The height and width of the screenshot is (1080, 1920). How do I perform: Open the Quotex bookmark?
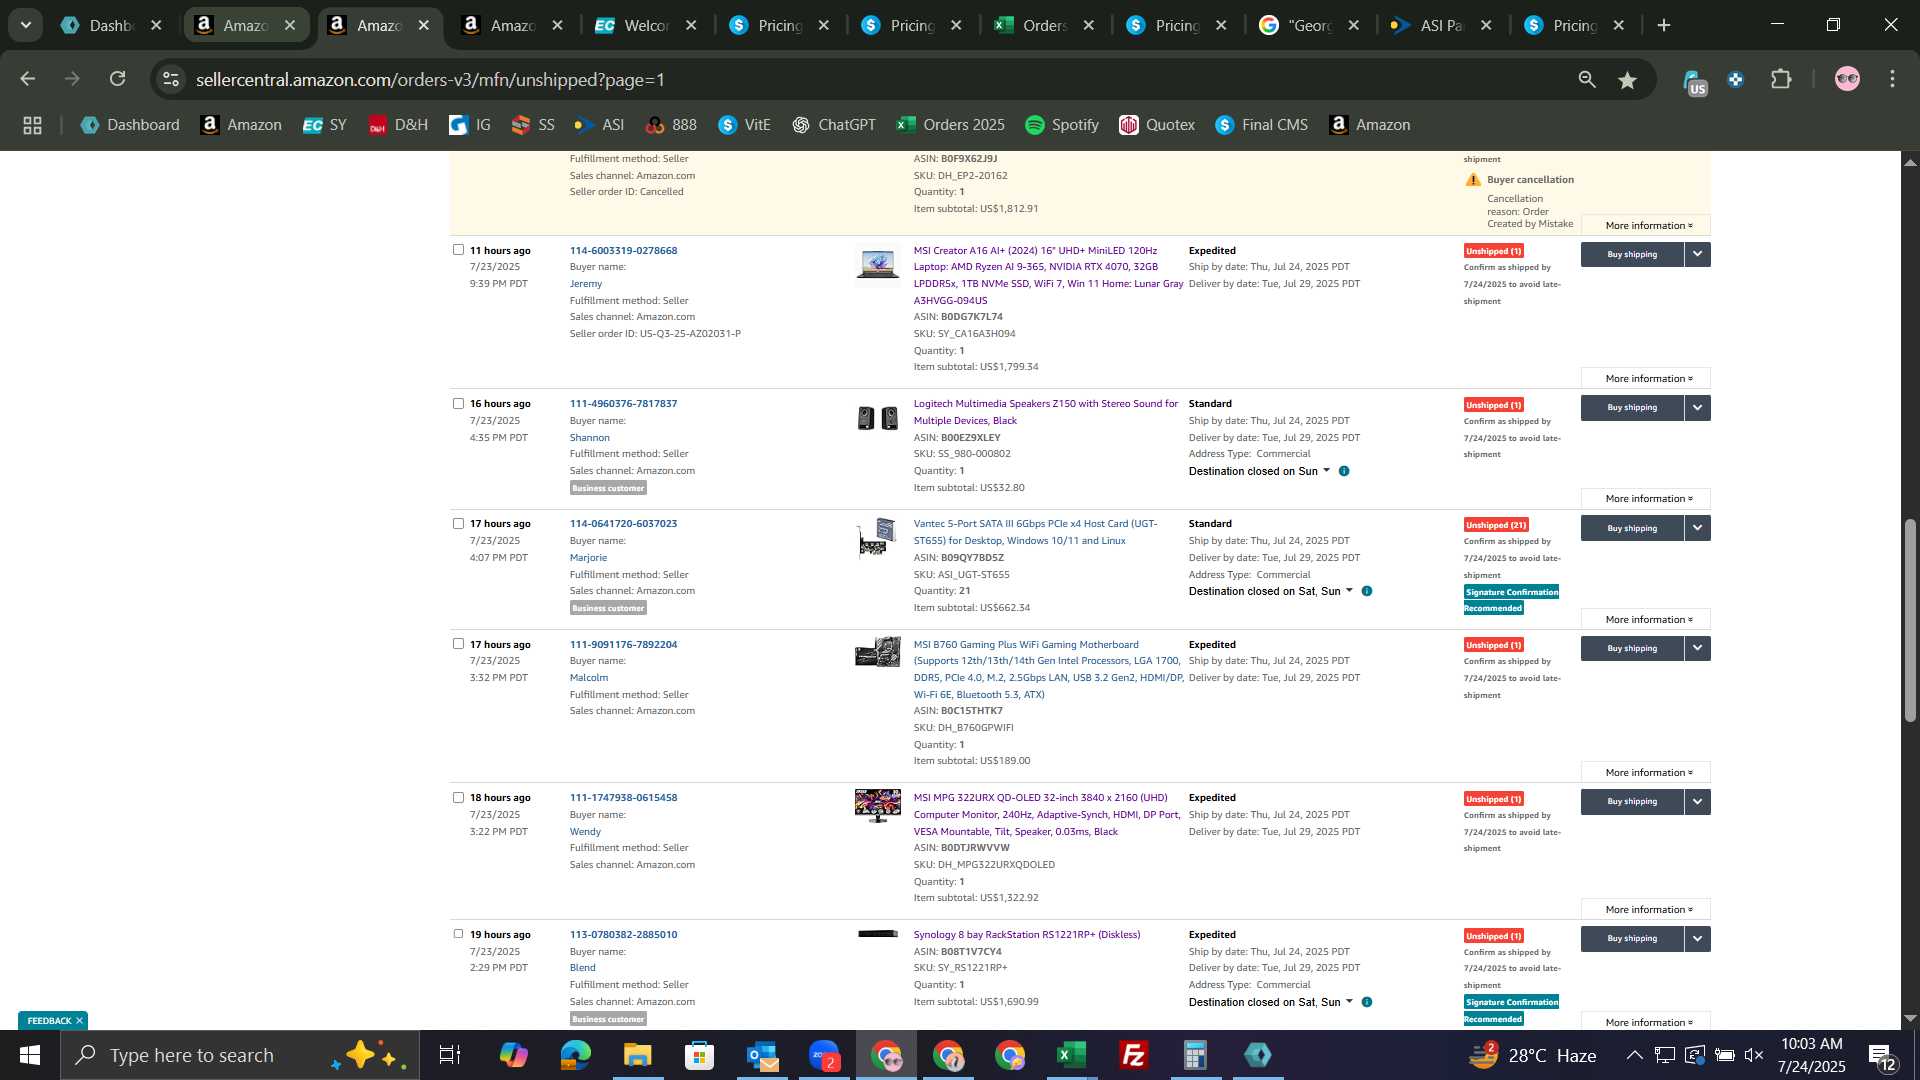coord(1157,125)
